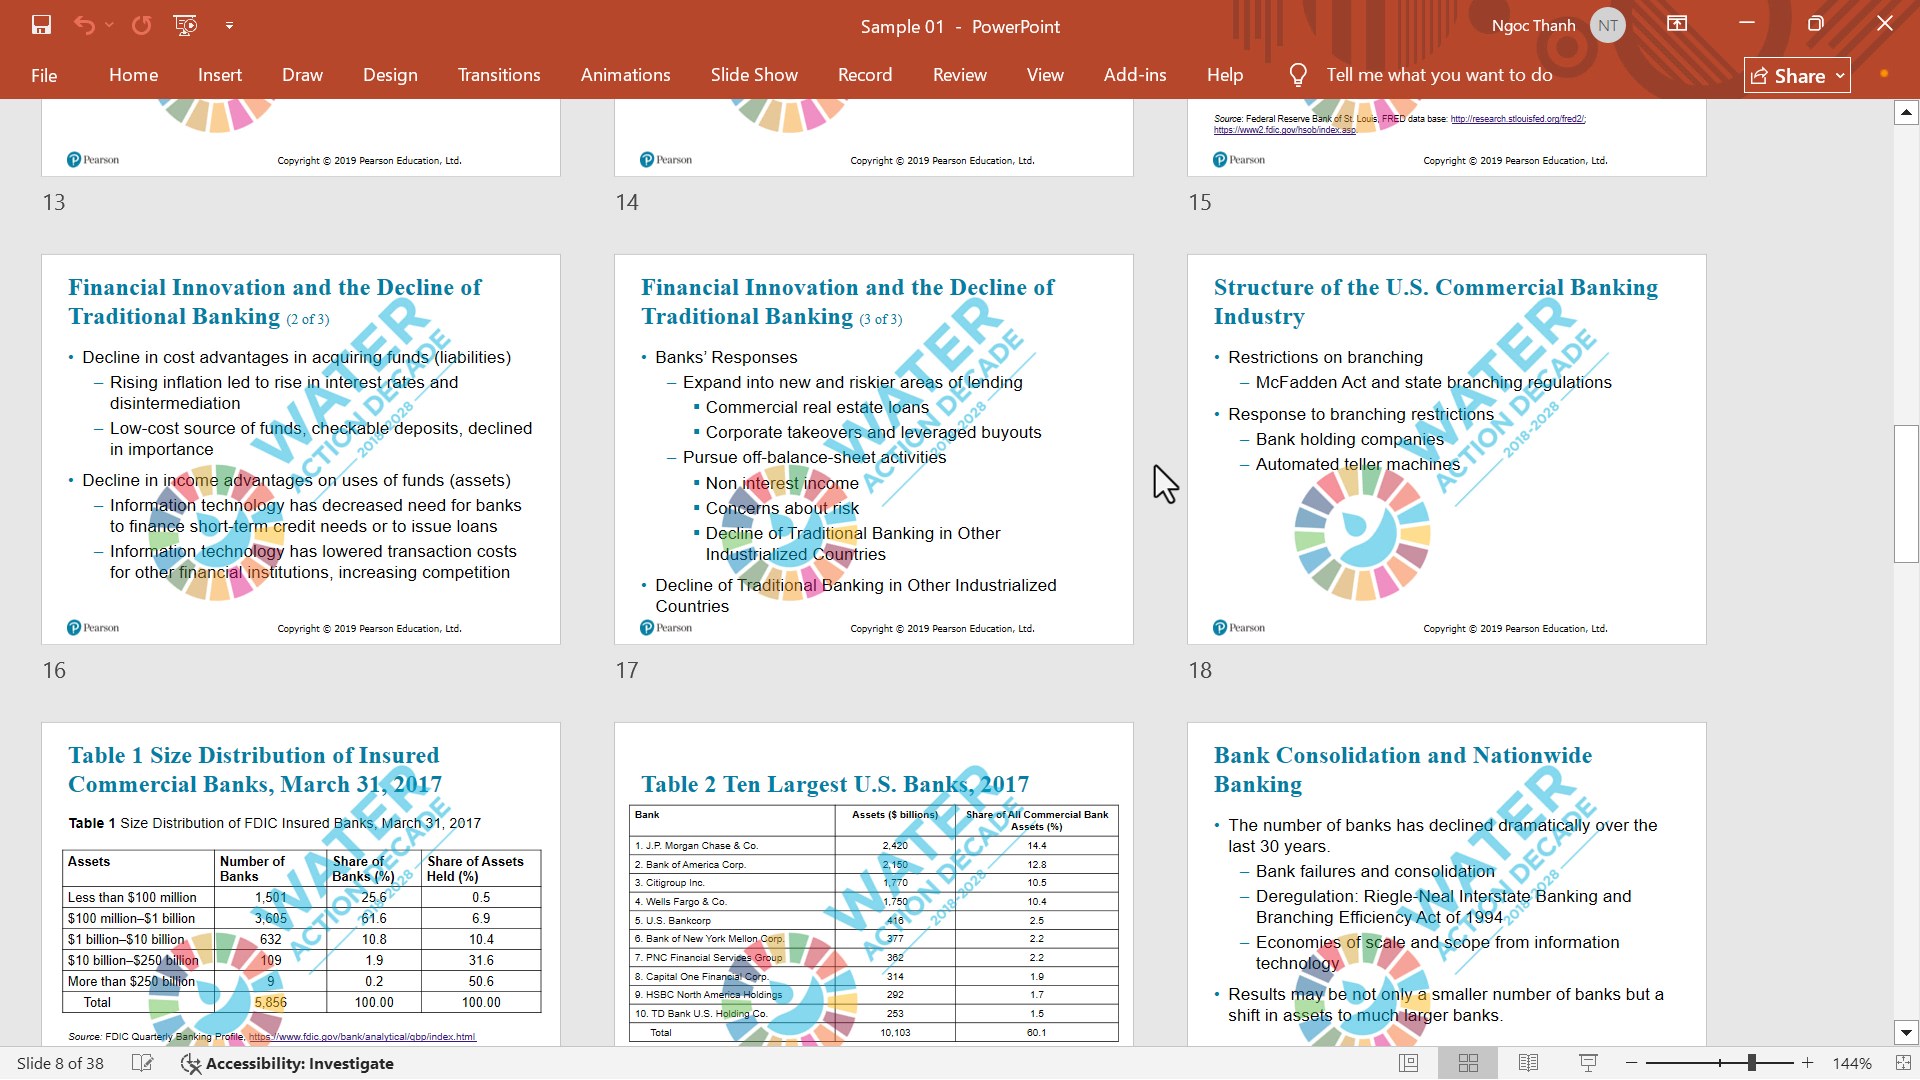Switch to Normal view in the status bar
Viewport: 1920px width, 1080px height.
1408,1063
